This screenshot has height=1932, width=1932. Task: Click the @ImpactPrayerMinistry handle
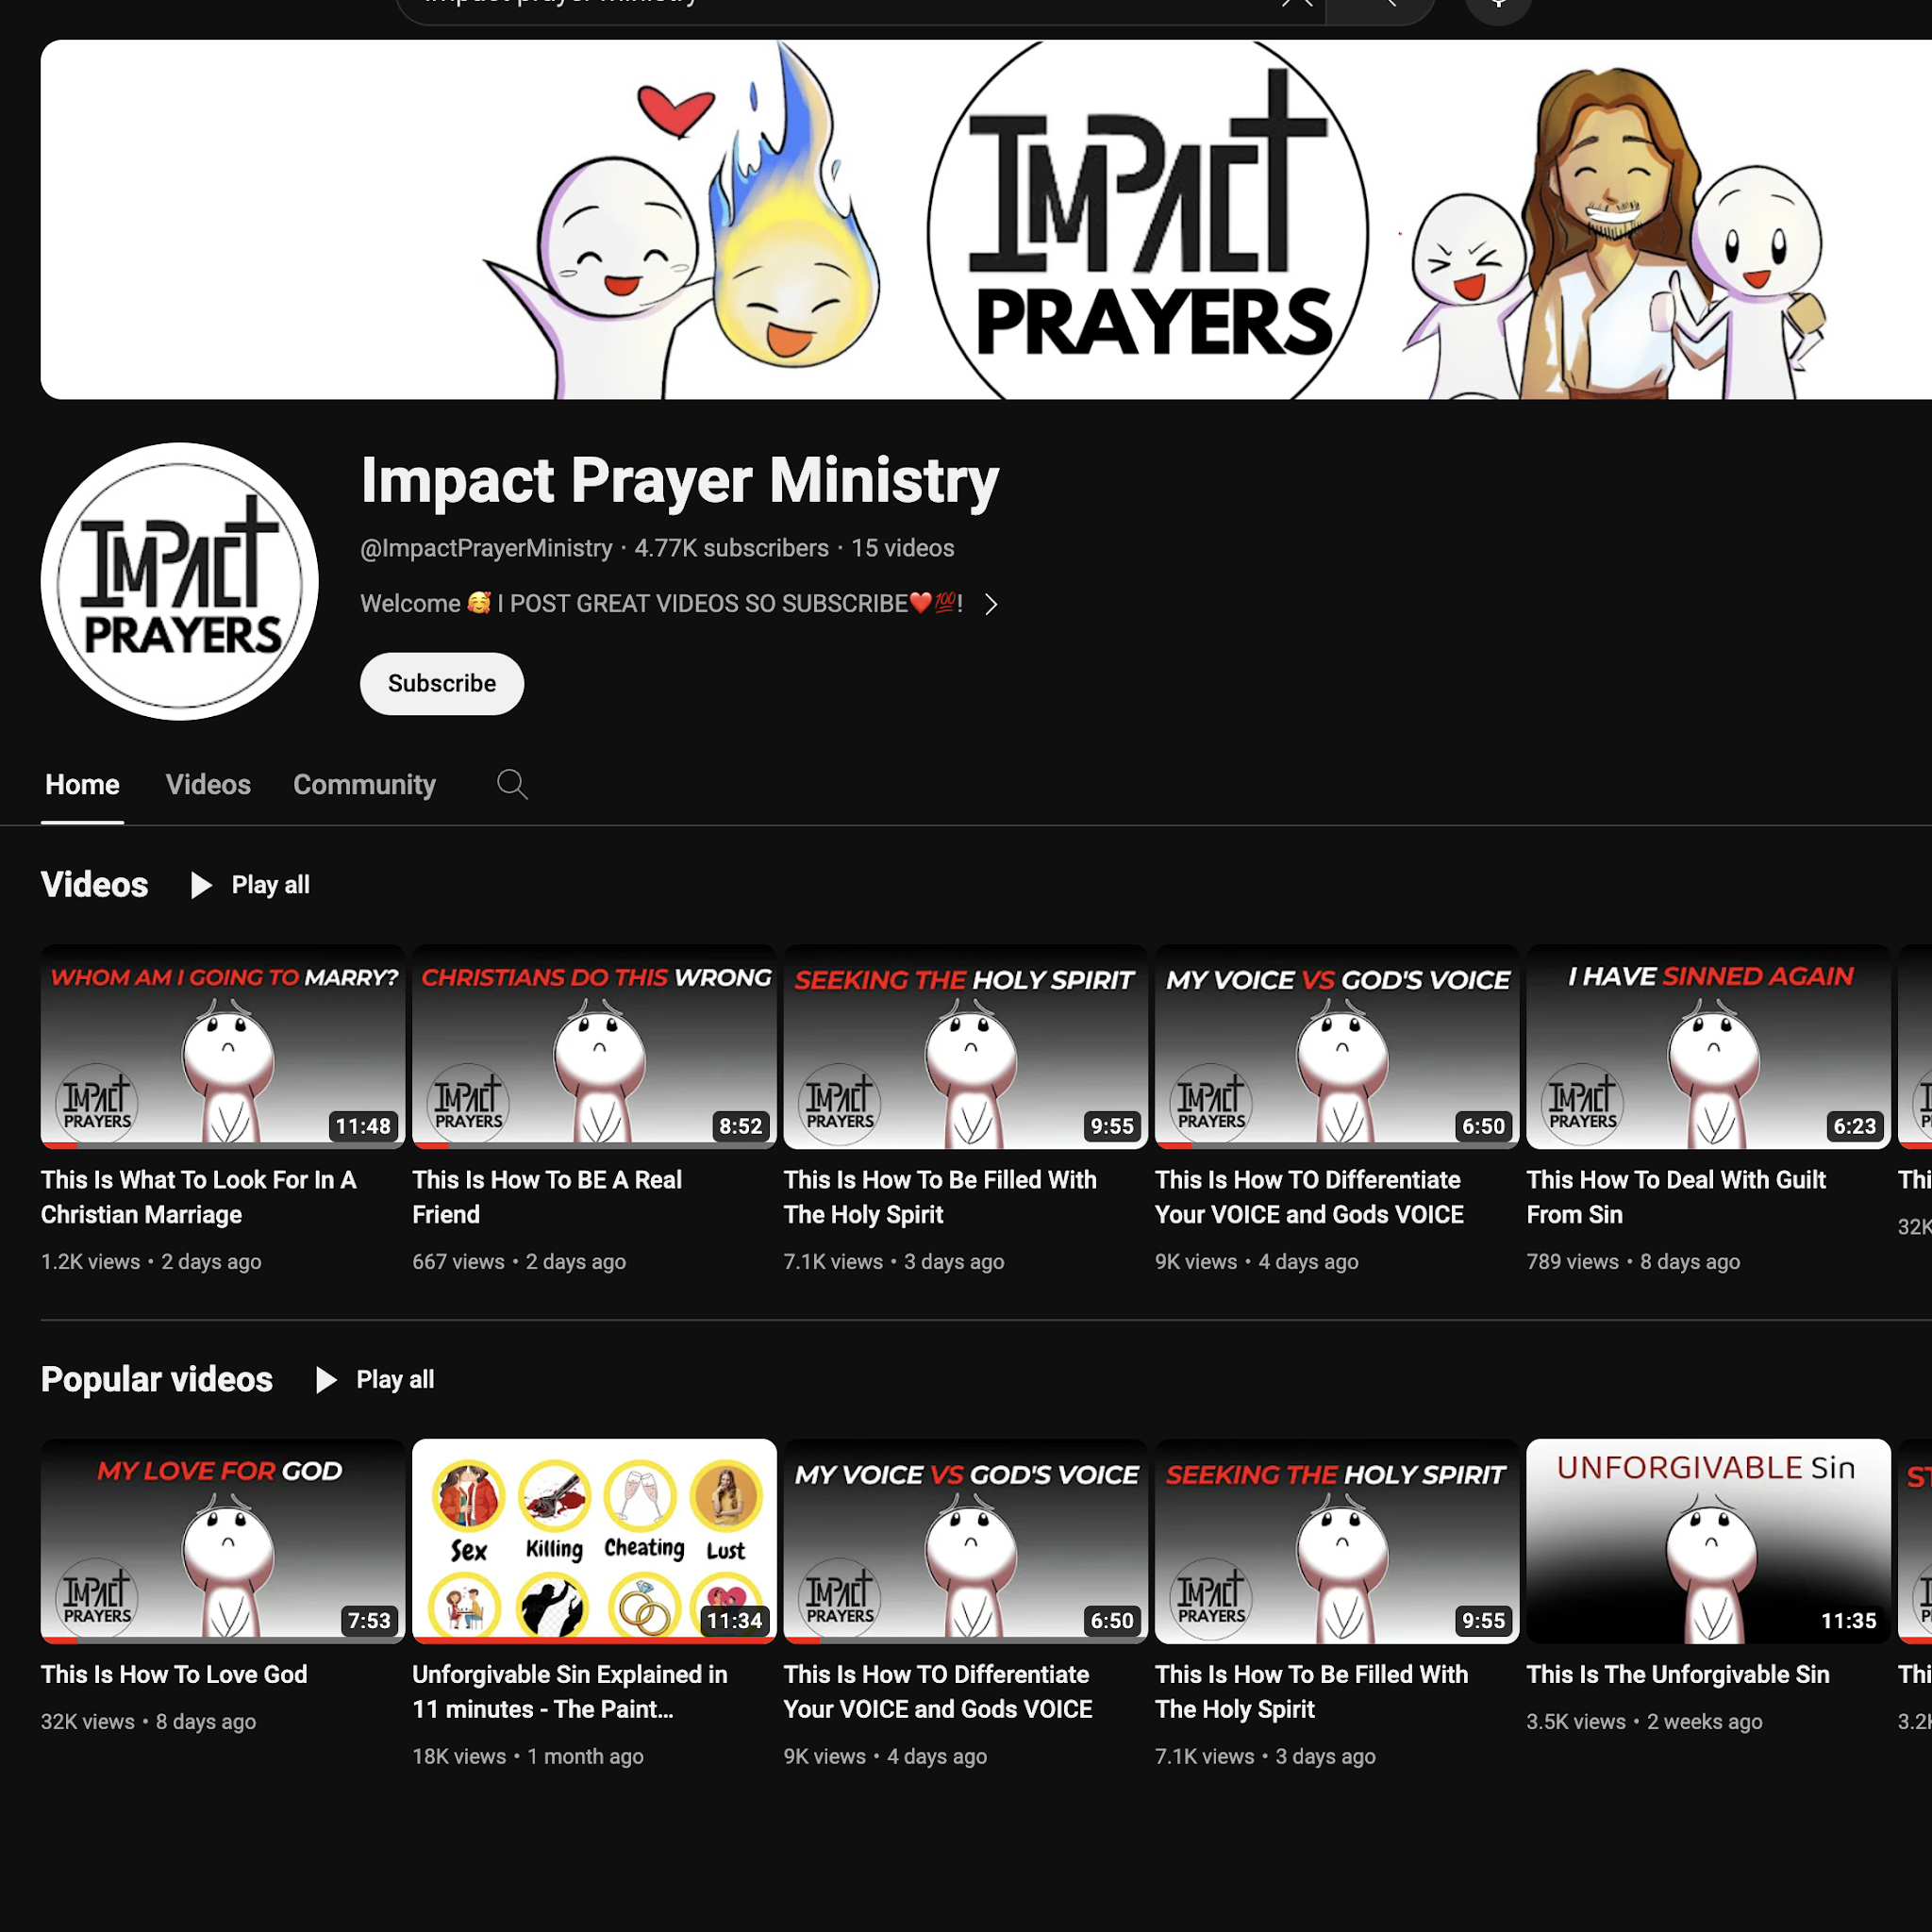pos(485,548)
